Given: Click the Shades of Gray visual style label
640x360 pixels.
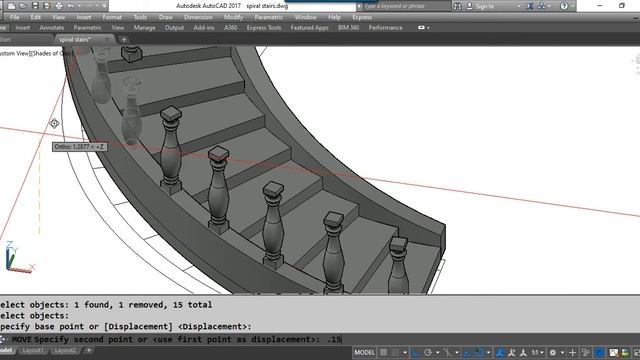Looking at the screenshot, I should tap(53, 53).
